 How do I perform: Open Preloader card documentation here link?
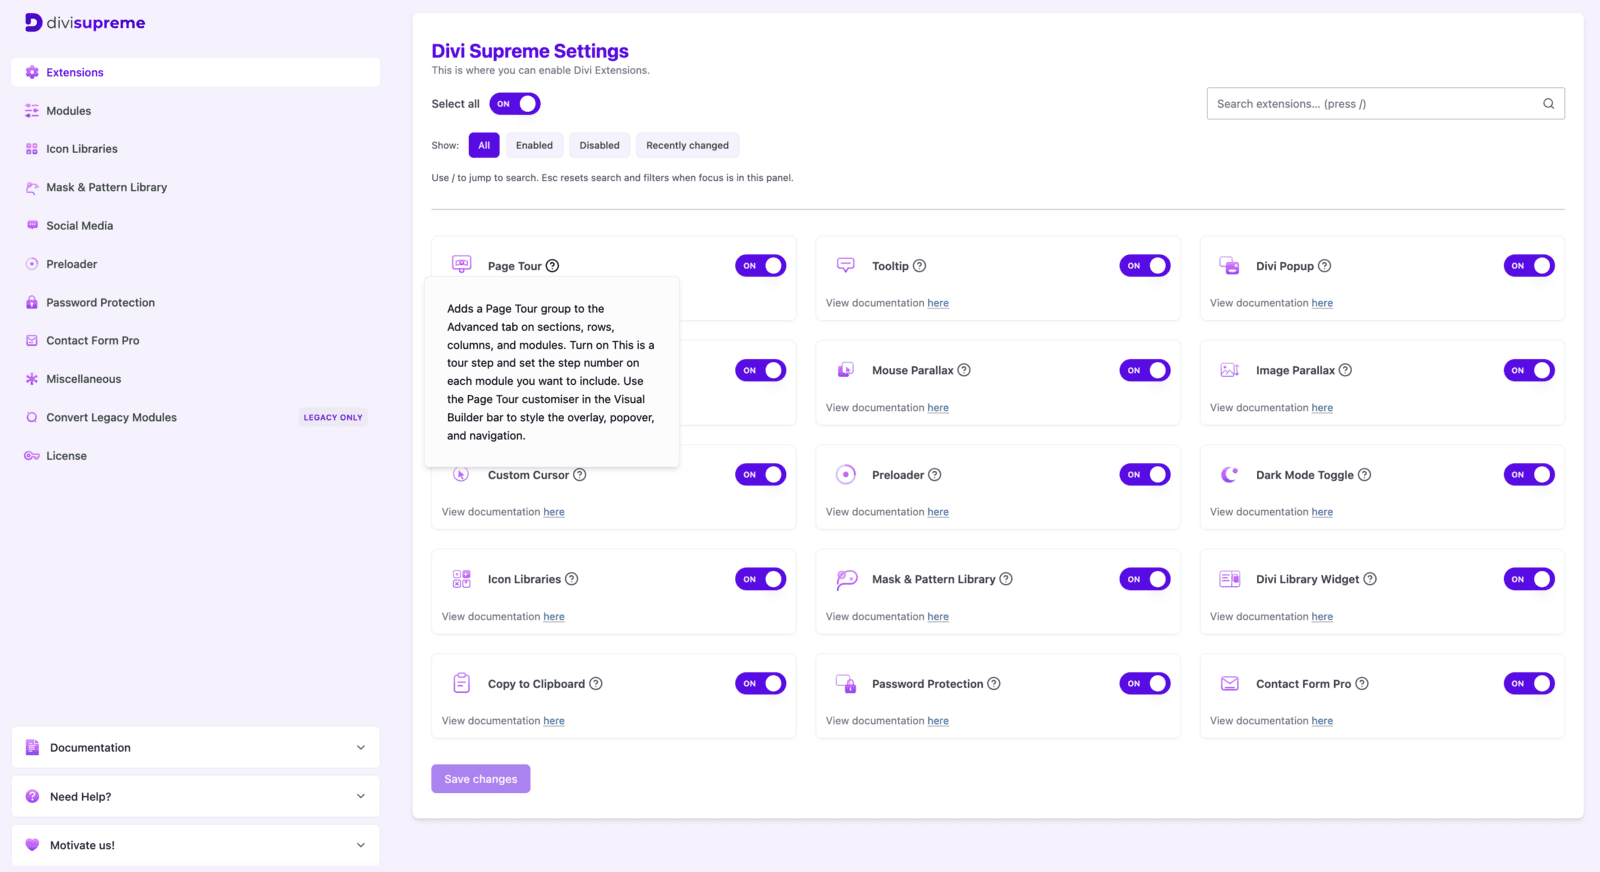point(938,512)
